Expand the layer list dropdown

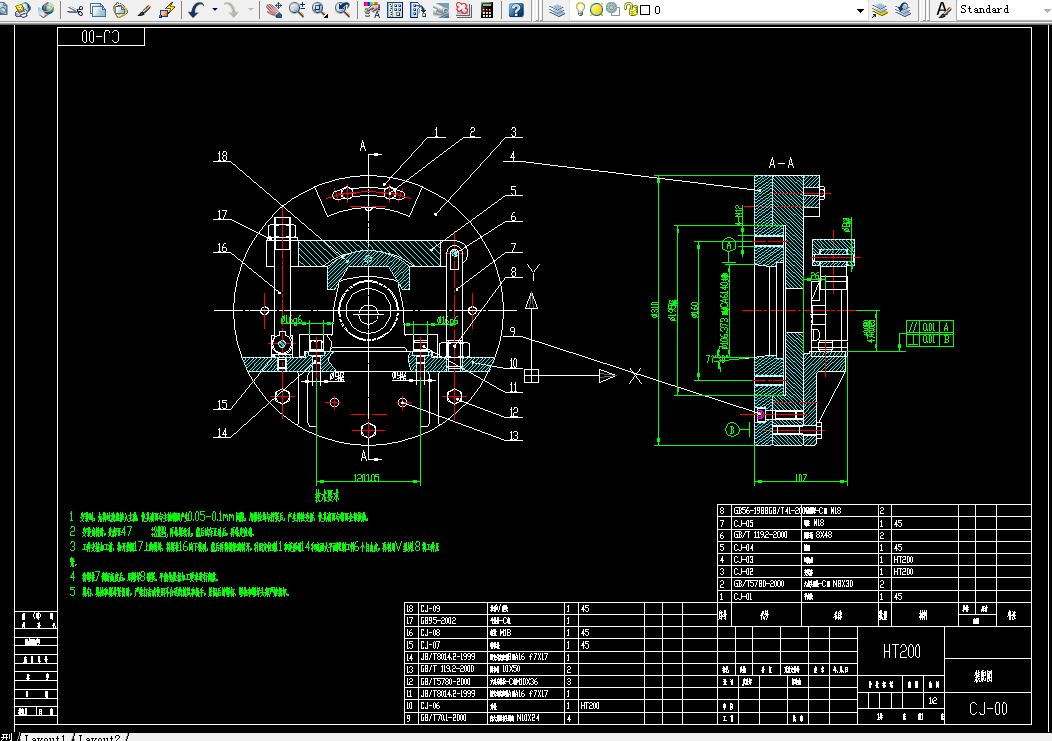859,10
